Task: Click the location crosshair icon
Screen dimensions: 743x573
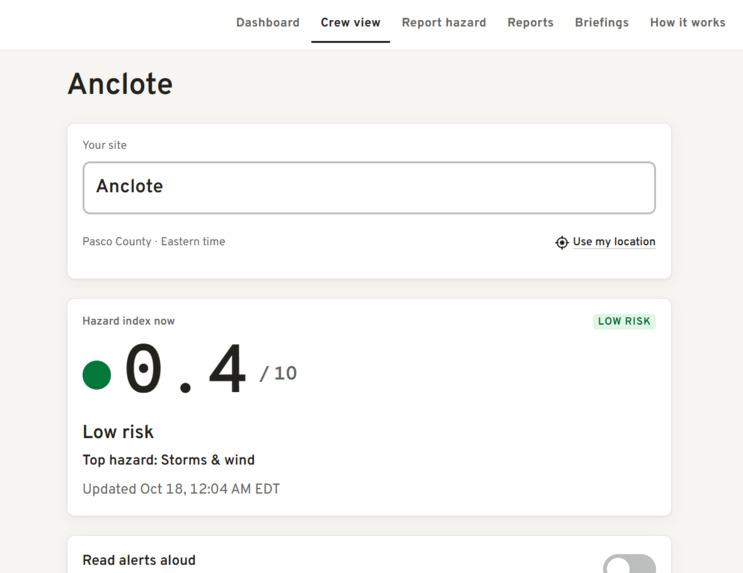Action: coord(562,242)
